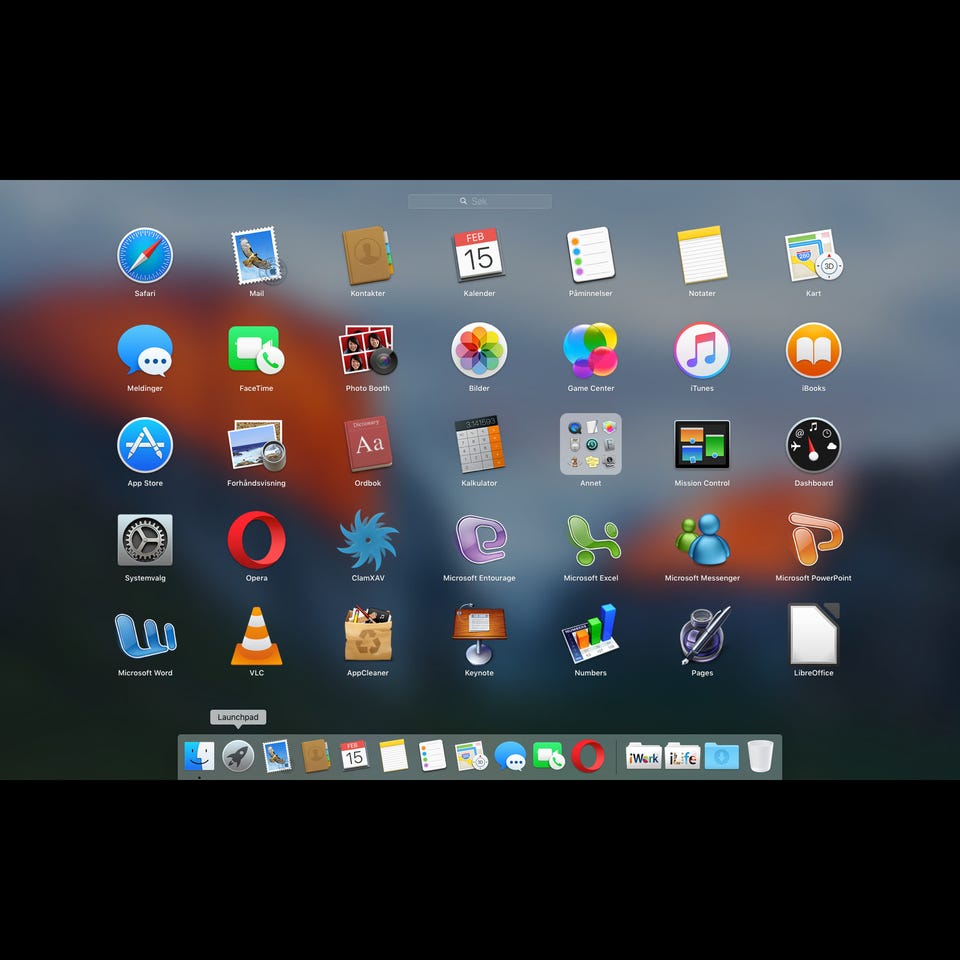Launch Microsoft Entourage

pyautogui.click(x=481, y=540)
